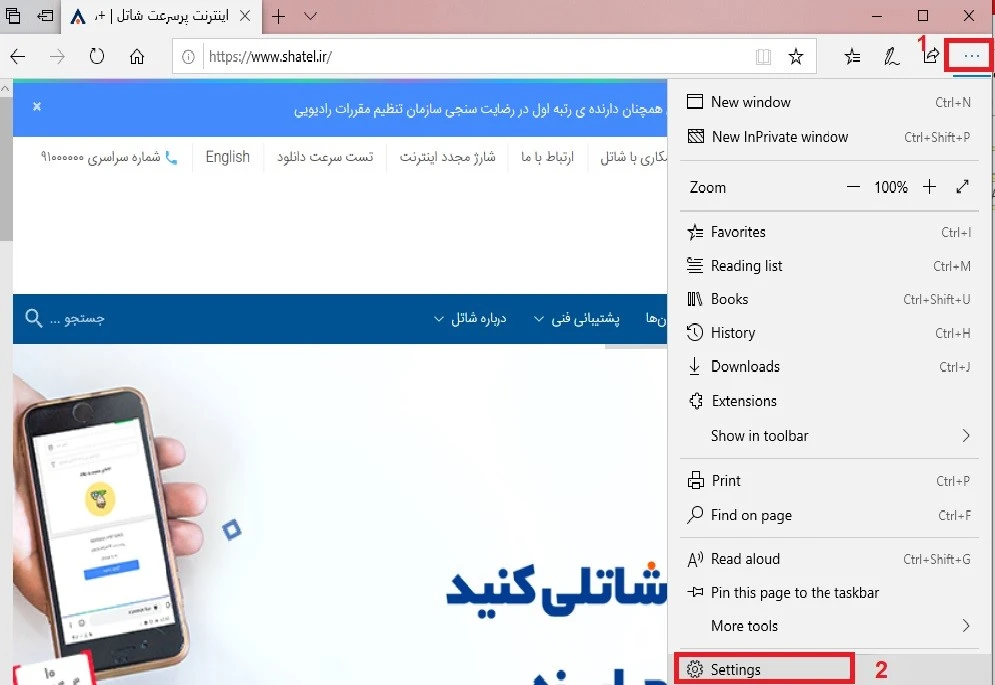Open Books from the menu
Image resolution: width=995 pixels, height=685 pixels.
pyautogui.click(x=829, y=299)
